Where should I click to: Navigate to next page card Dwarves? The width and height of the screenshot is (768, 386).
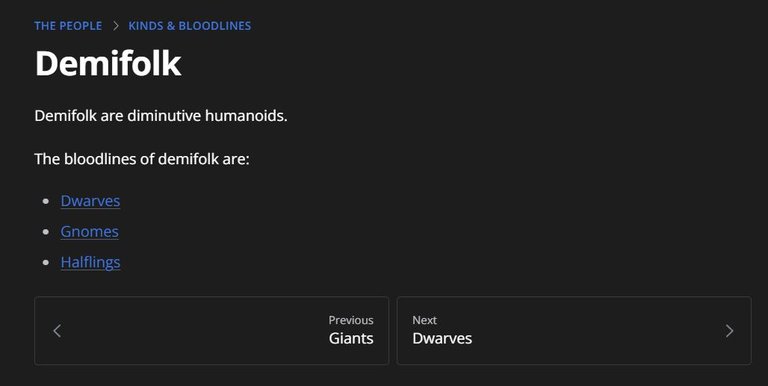[574, 331]
